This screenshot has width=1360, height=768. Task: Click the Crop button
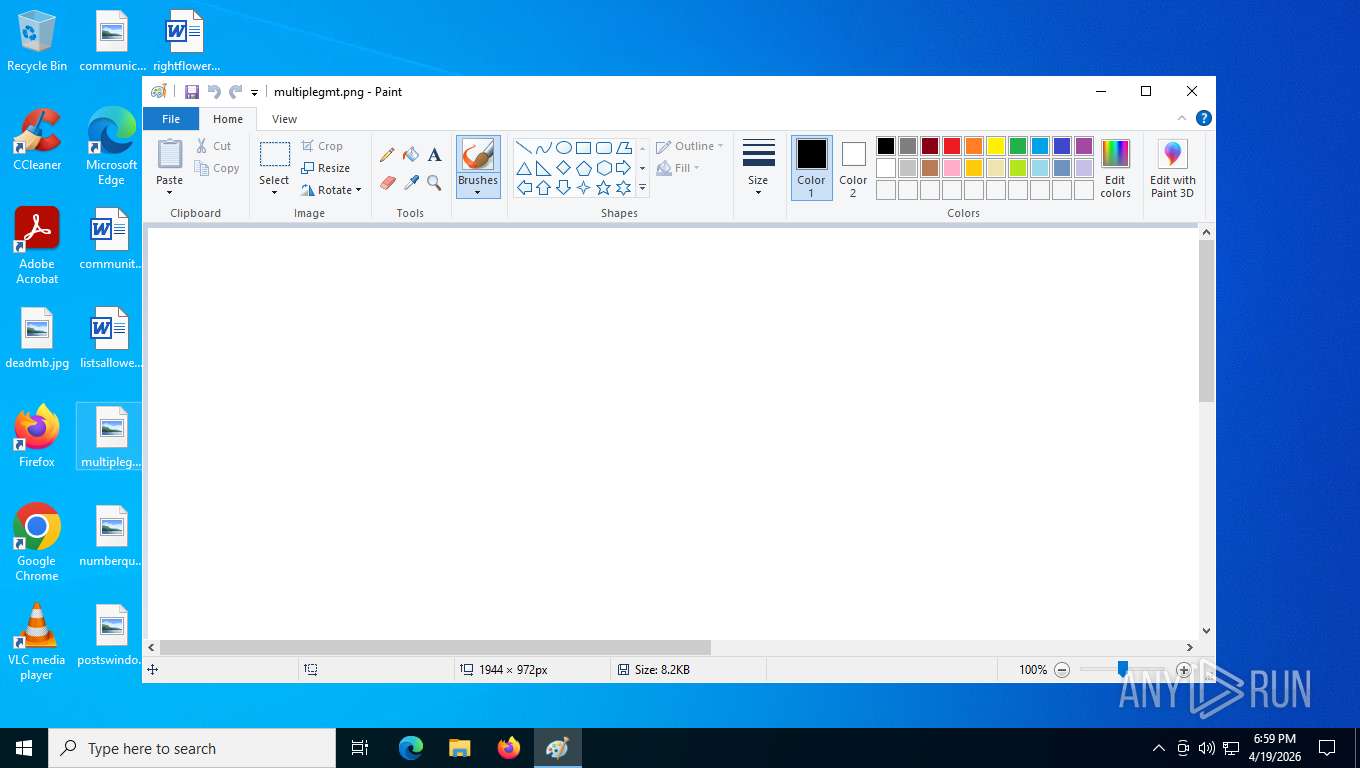point(322,146)
